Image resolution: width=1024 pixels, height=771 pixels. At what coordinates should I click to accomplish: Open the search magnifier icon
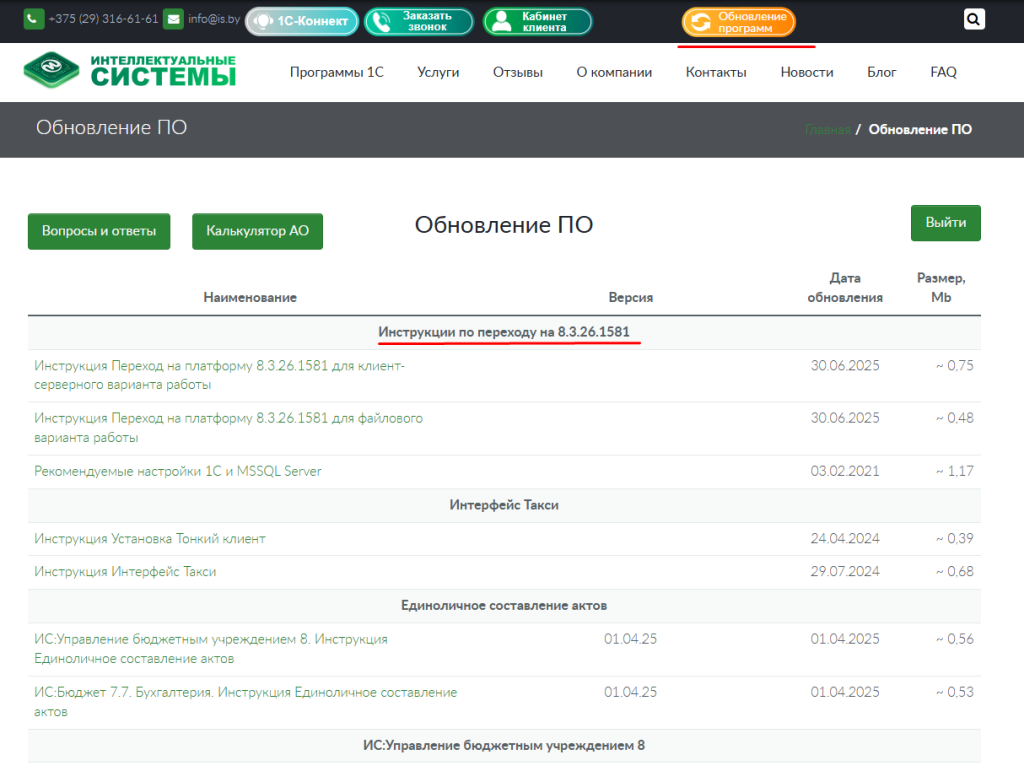(x=973, y=18)
